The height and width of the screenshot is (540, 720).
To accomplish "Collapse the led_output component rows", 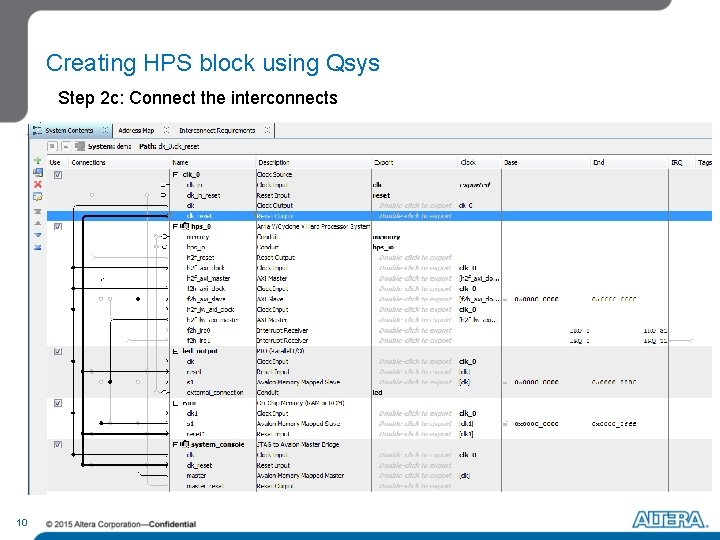I will pyautogui.click(x=175, y=351).
